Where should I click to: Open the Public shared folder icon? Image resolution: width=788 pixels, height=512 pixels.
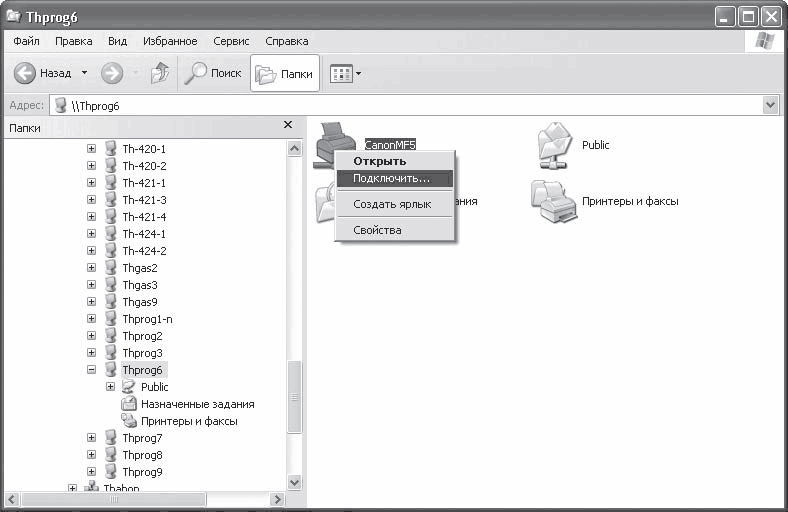[x=555, y=146]
